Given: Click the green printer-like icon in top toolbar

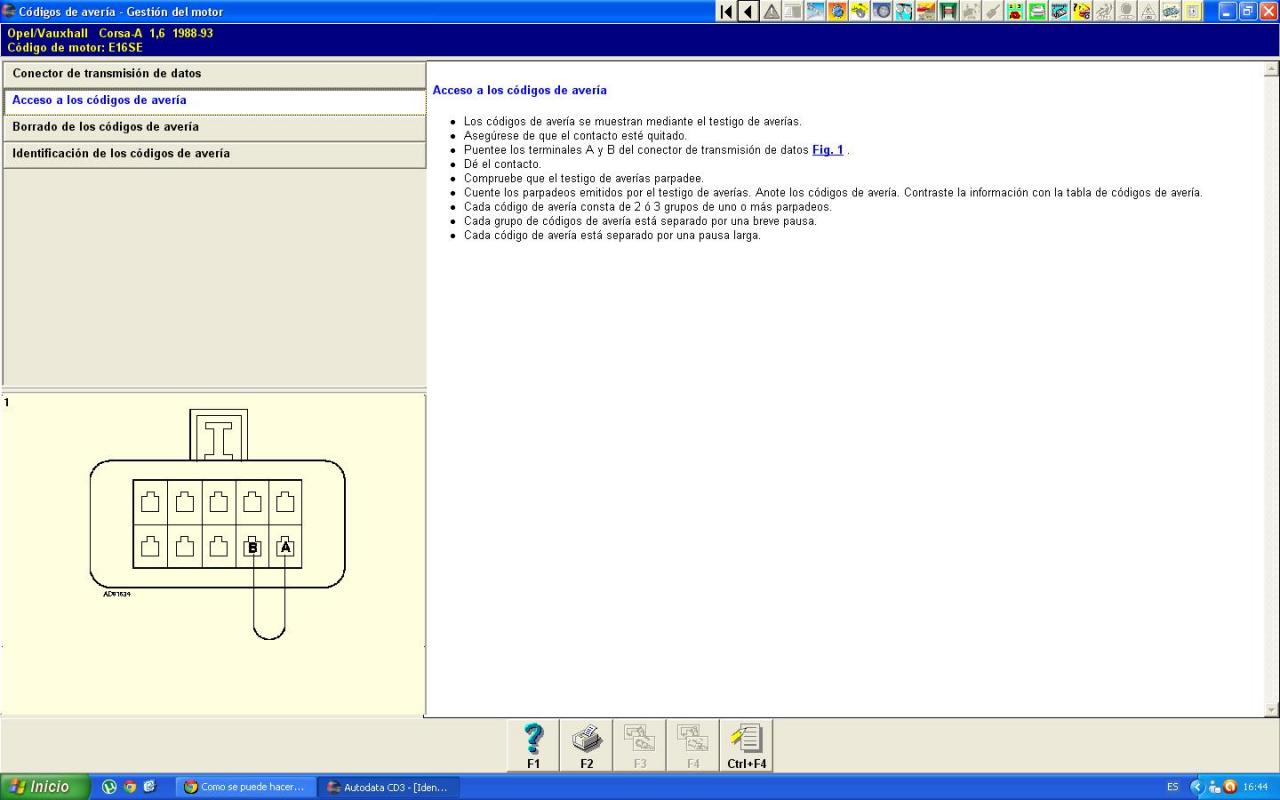Looking at the screenshot, I should pos(1037,11).
